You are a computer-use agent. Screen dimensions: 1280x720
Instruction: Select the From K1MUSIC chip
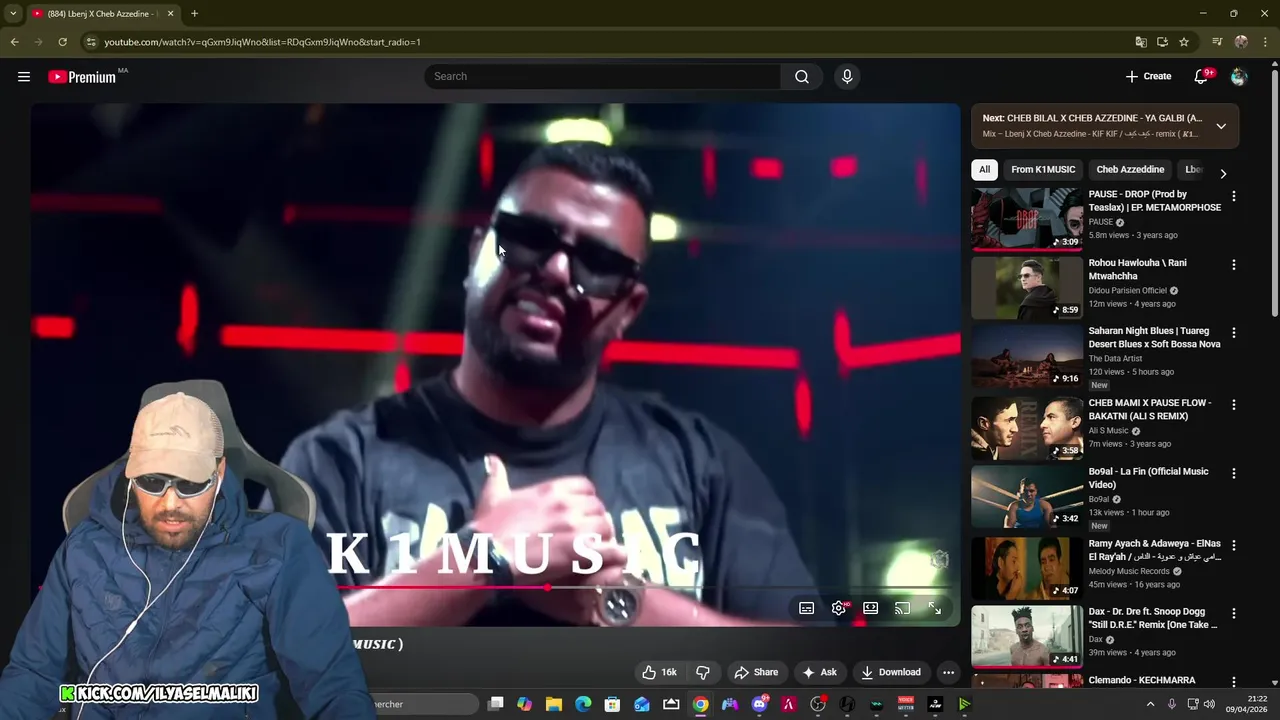[x=1043, y=169]
